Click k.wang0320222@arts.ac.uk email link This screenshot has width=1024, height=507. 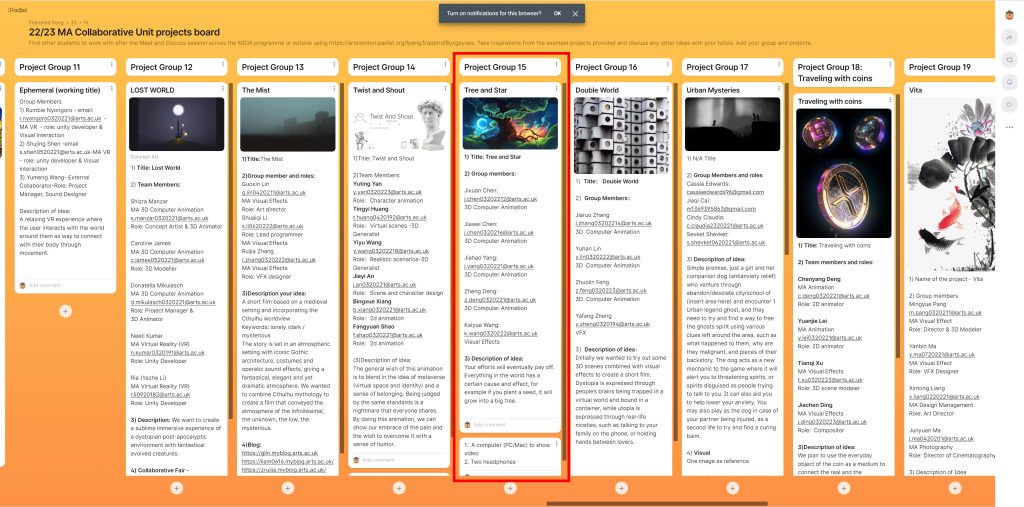pos(501,333)
